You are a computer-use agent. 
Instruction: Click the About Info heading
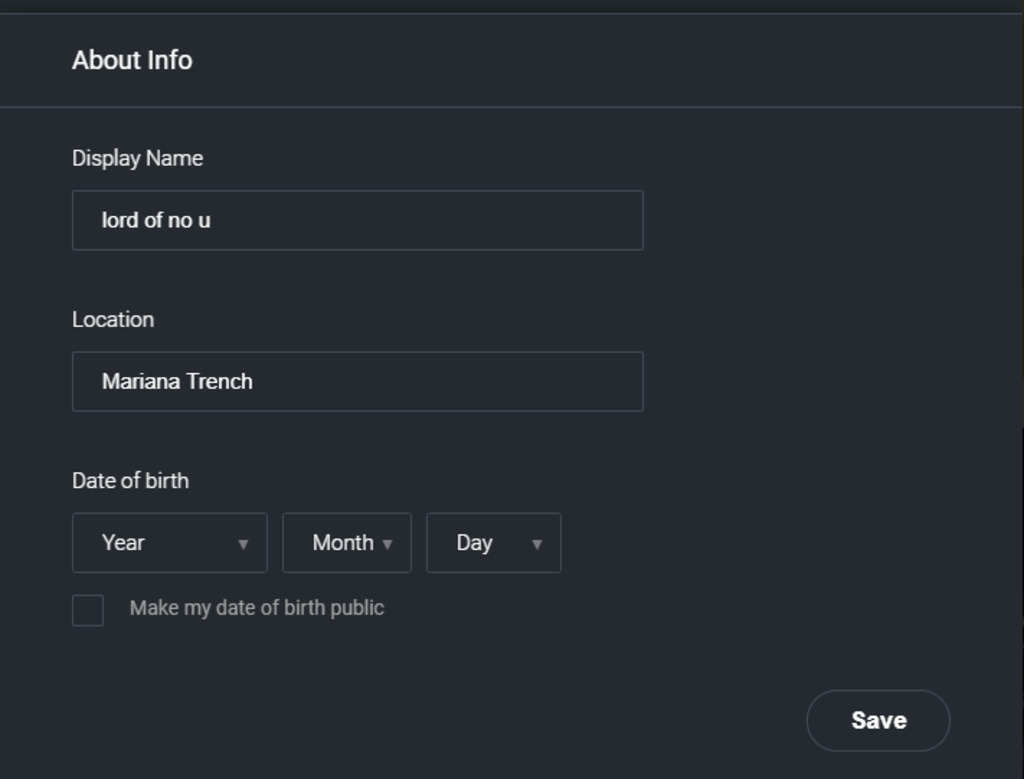click(x=132, y=60)
